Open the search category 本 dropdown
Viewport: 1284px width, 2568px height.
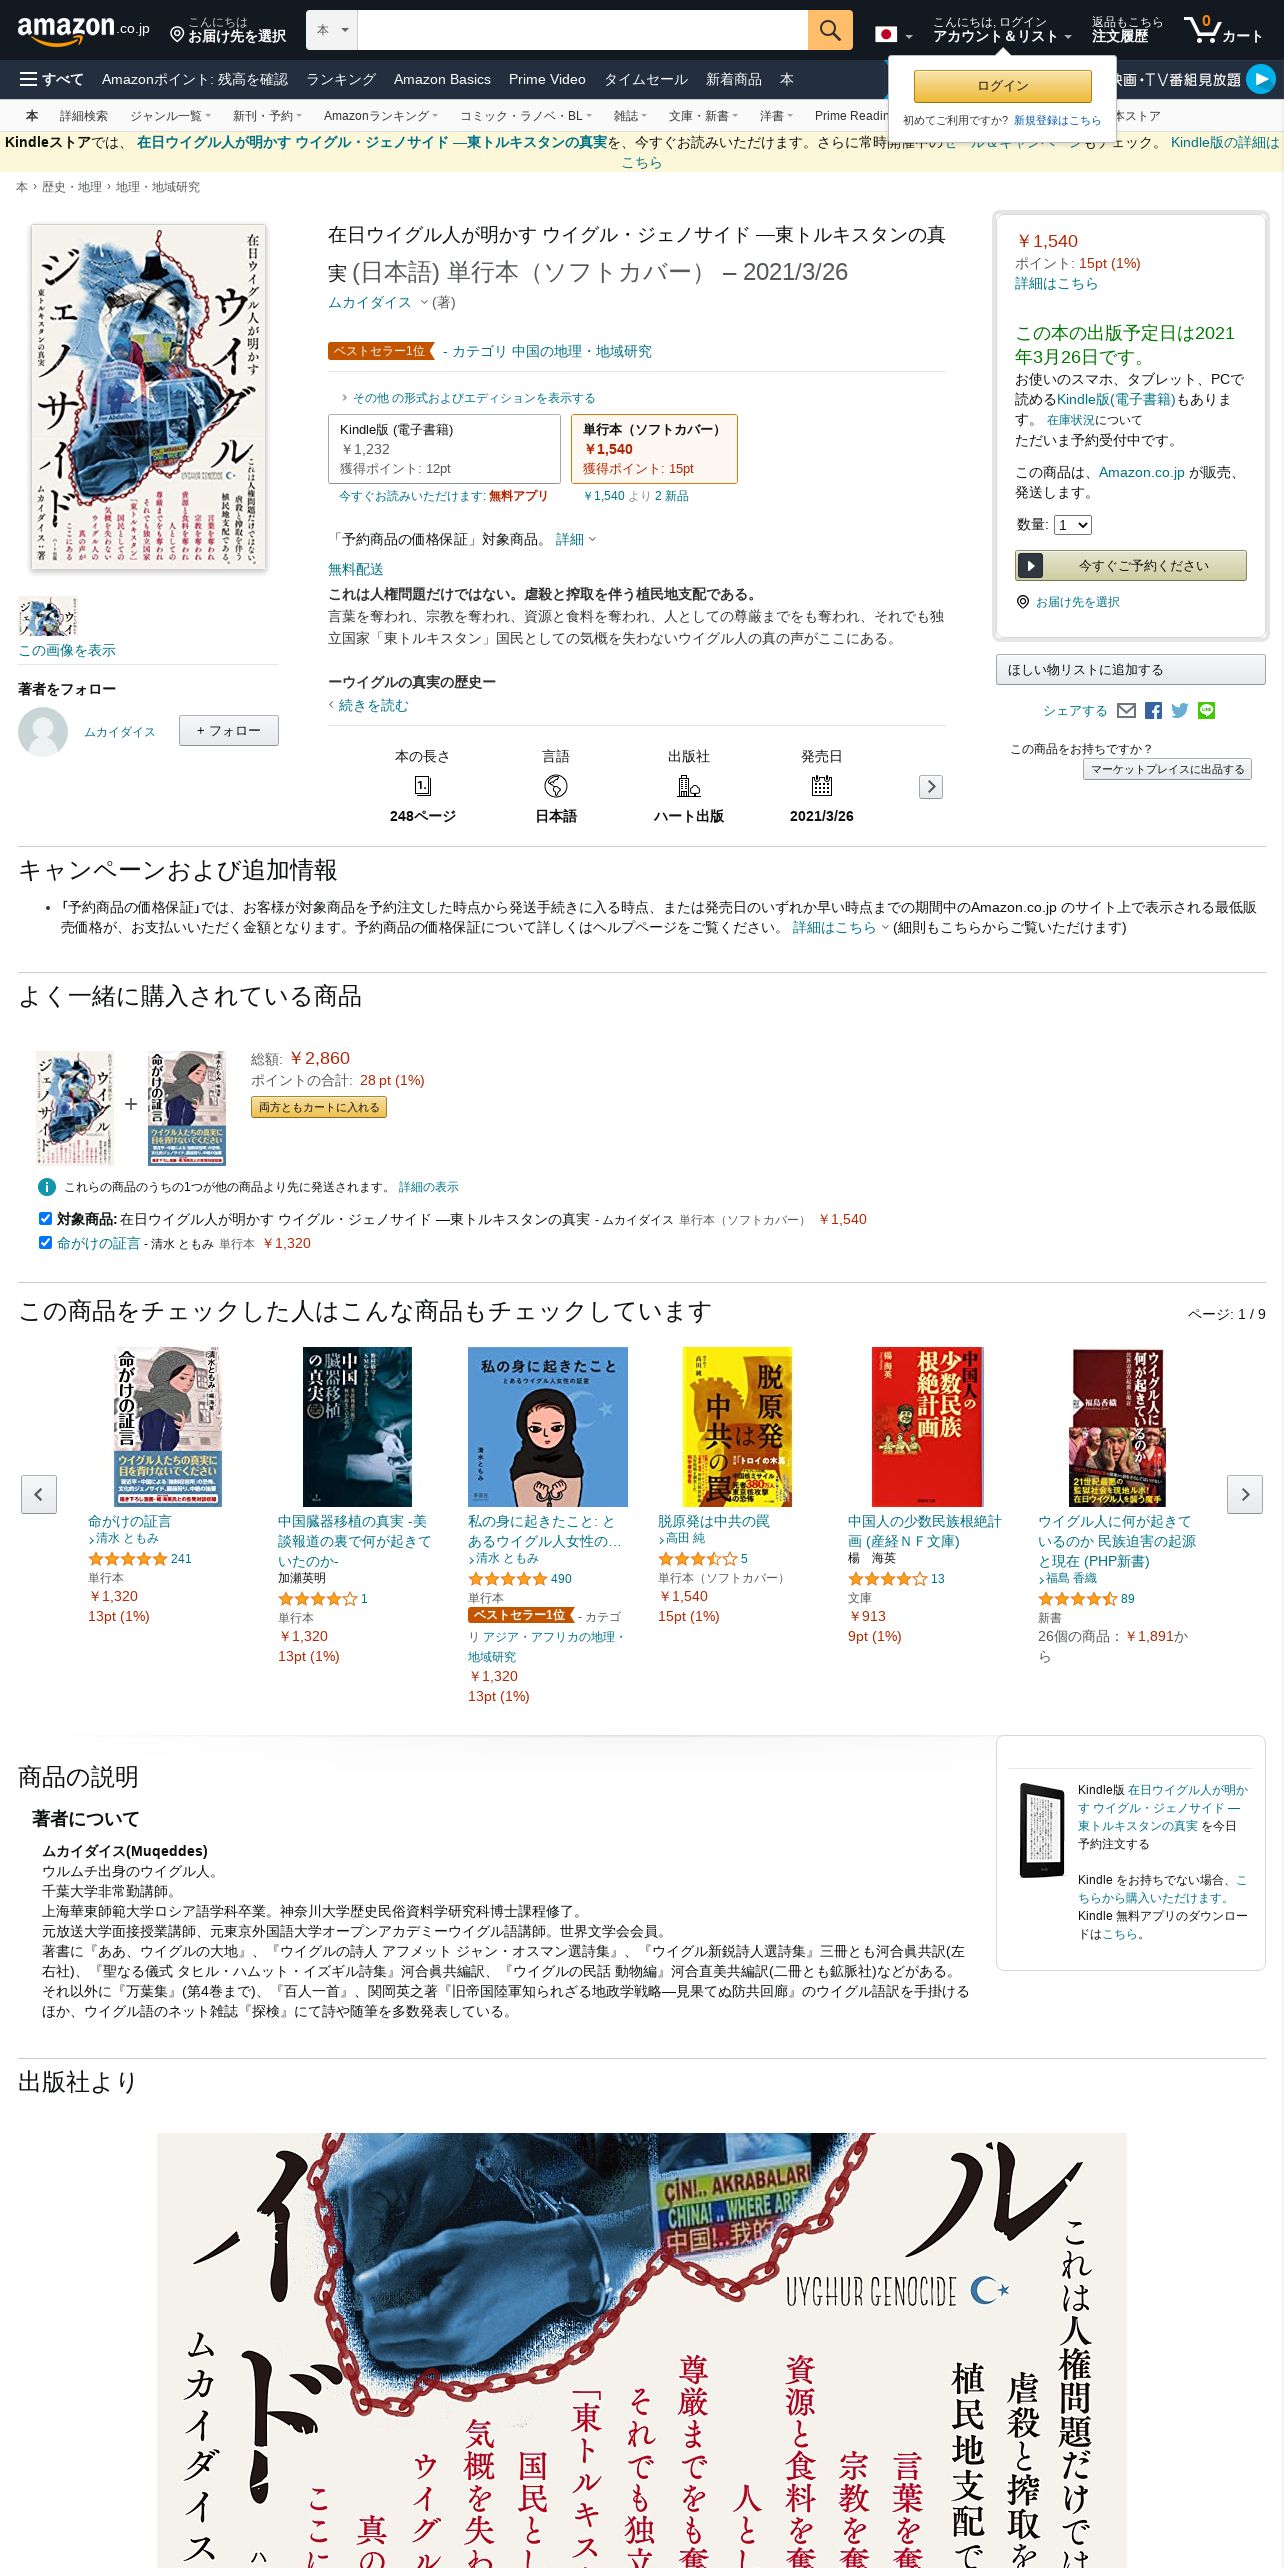332,30
